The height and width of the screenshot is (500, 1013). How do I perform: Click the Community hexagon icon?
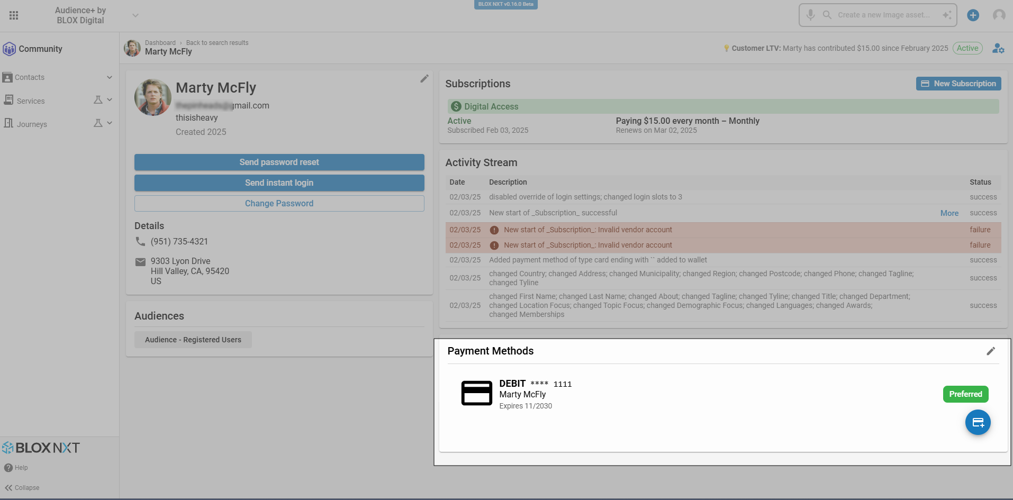[9, 48]
